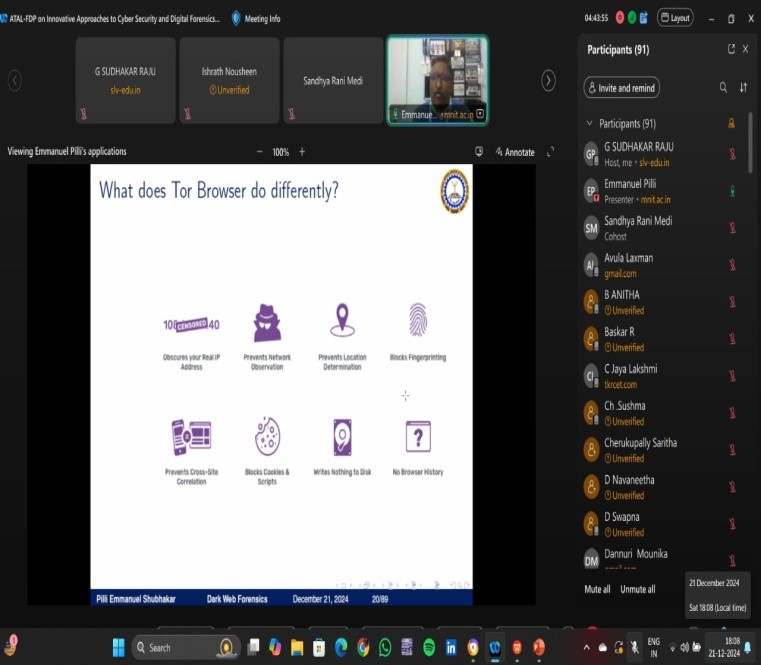This screenshot has width=761, height=665.
Task: Select D Swapna participant row
Action: [662, 524]
